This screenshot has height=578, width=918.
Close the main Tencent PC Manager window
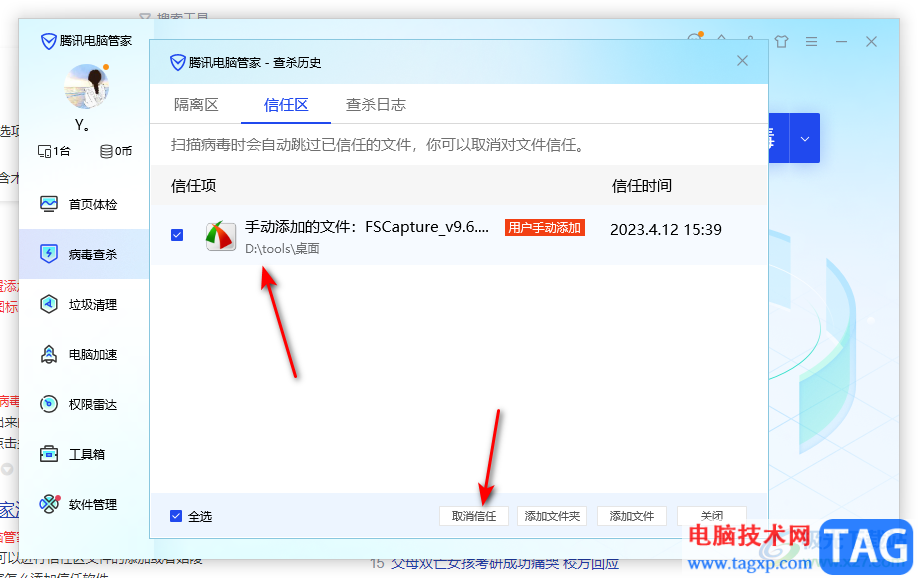[871, 42]
